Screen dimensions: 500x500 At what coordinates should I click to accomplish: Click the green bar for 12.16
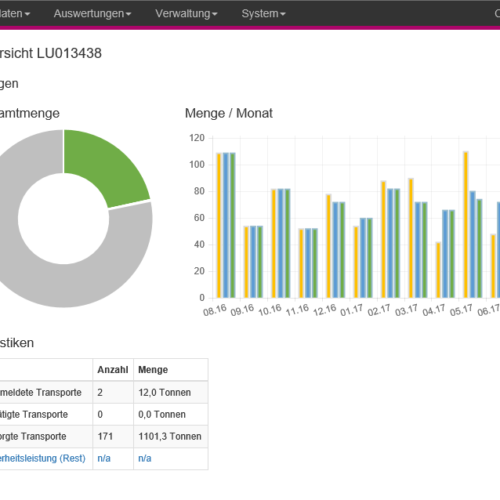pyautogui.click(x=342, y=250)
